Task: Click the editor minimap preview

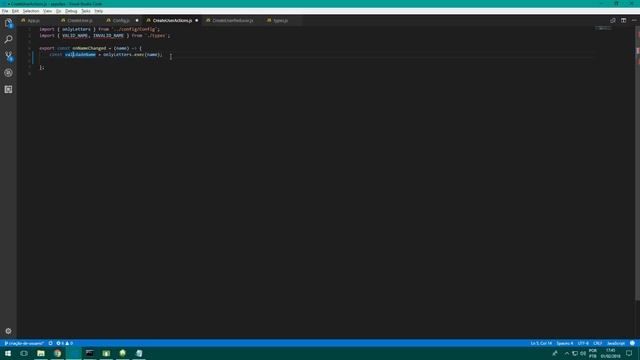Action: click(x=603, y=29)
